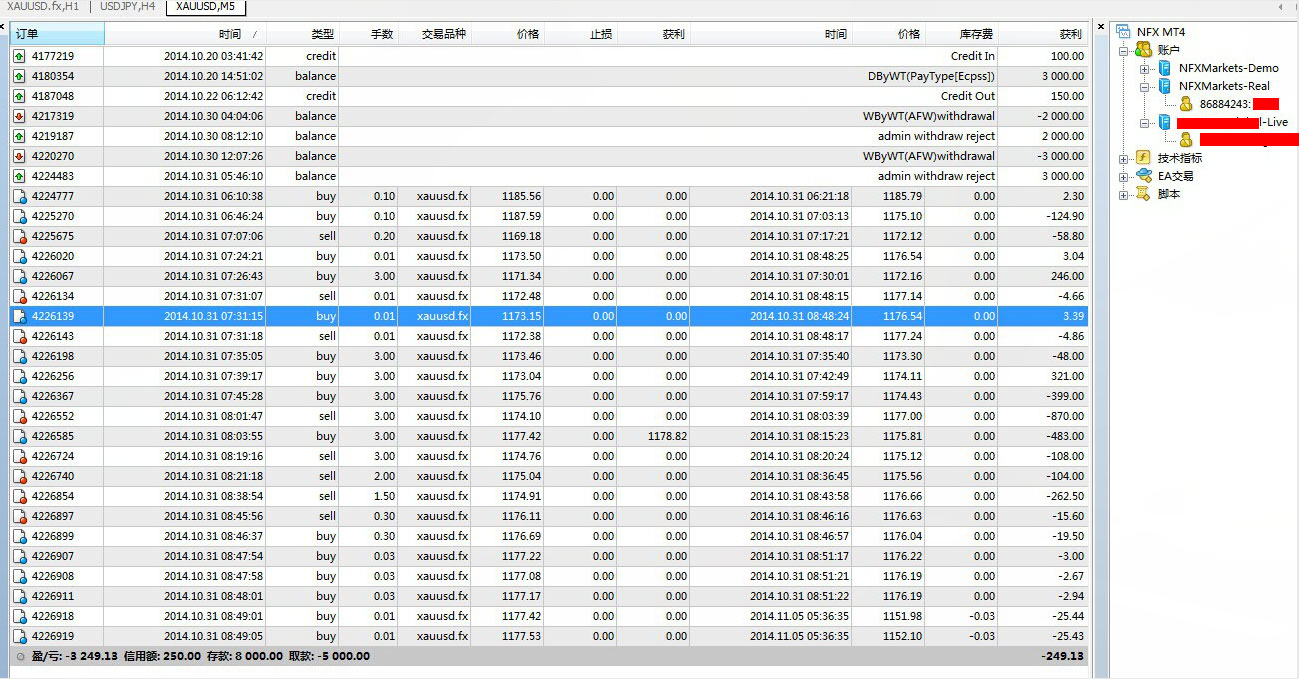1299x679 pixels.
Task: Click sell order icon of 4226134
Action: [x=19, y=296]
